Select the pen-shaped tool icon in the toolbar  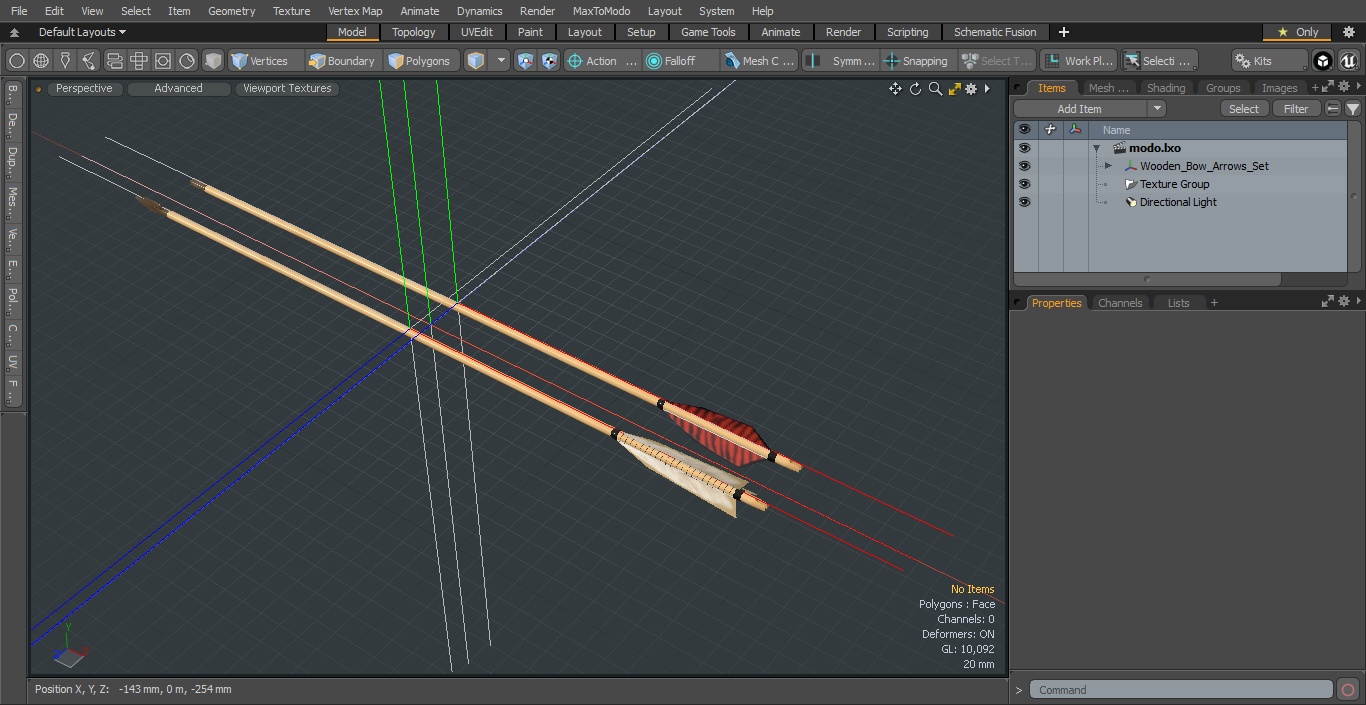pos(65,61)
